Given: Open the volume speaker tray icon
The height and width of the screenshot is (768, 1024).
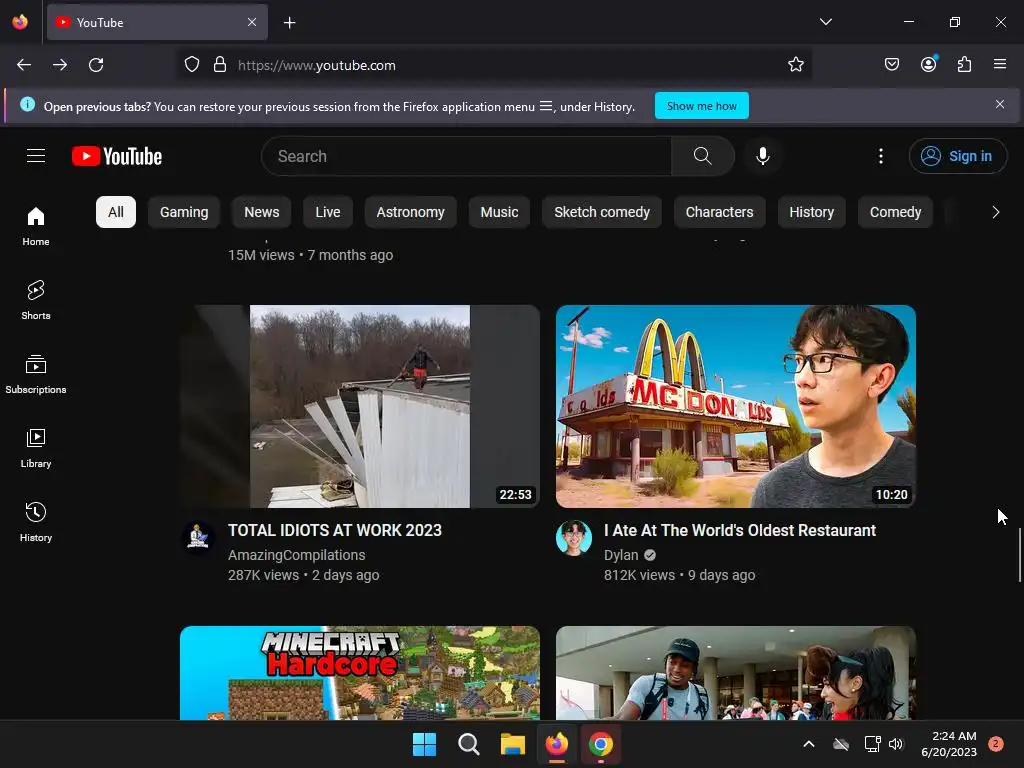Looking at the screenshot, I should 896,744.
